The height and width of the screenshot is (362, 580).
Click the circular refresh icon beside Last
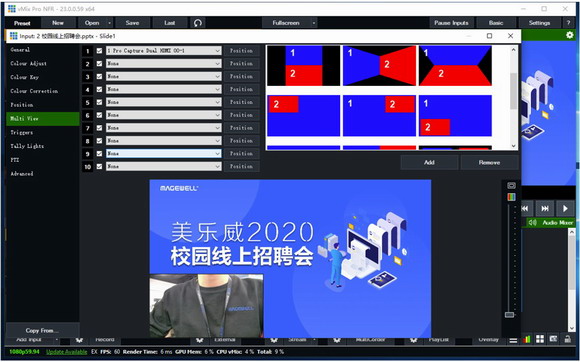pyautogui.click(x=198, y=23)
